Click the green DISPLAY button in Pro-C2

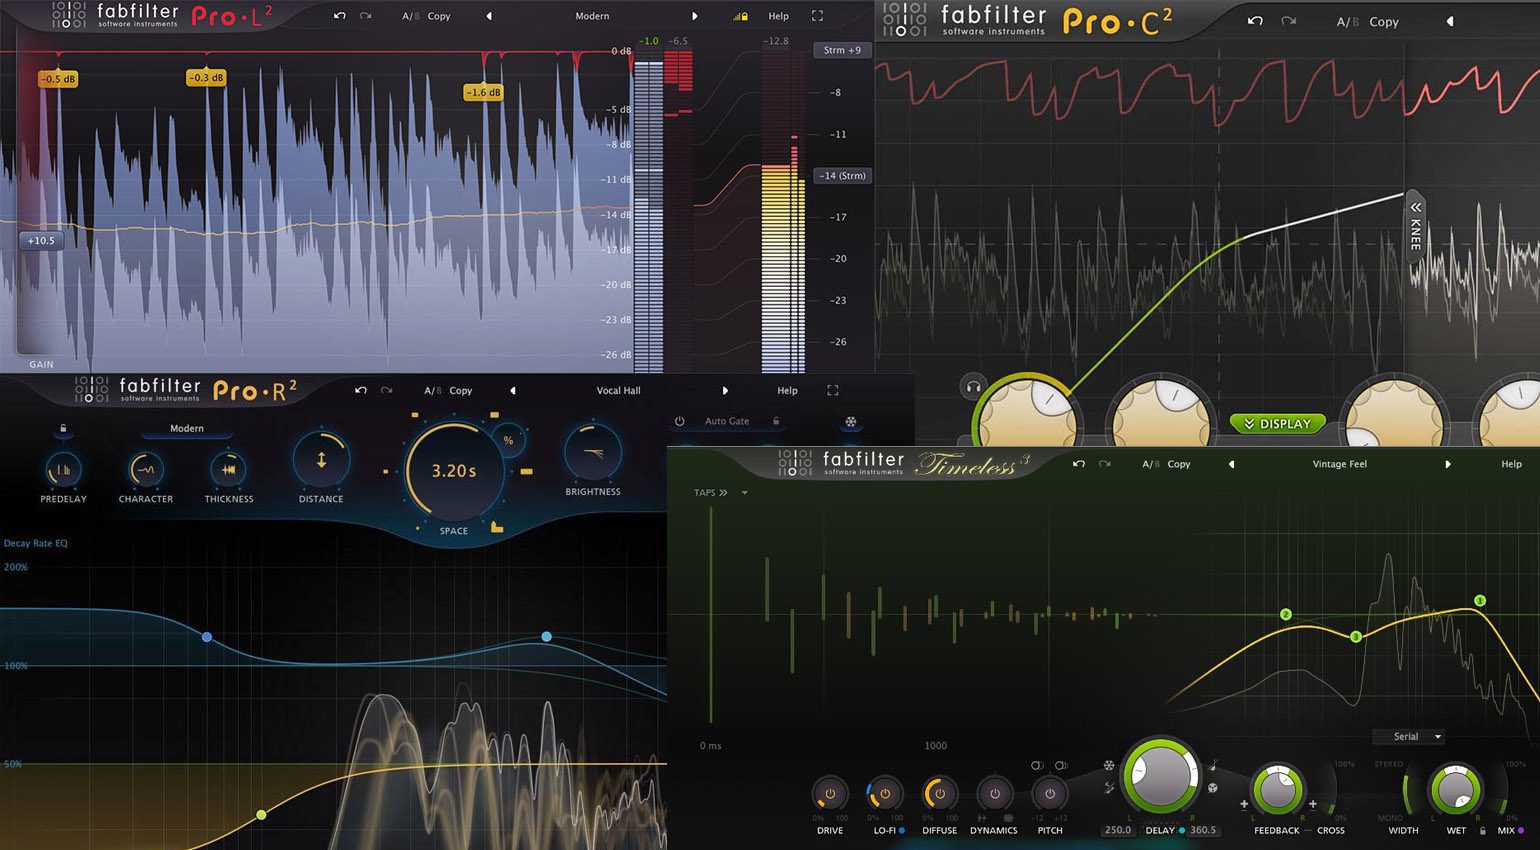[1278, 423]
